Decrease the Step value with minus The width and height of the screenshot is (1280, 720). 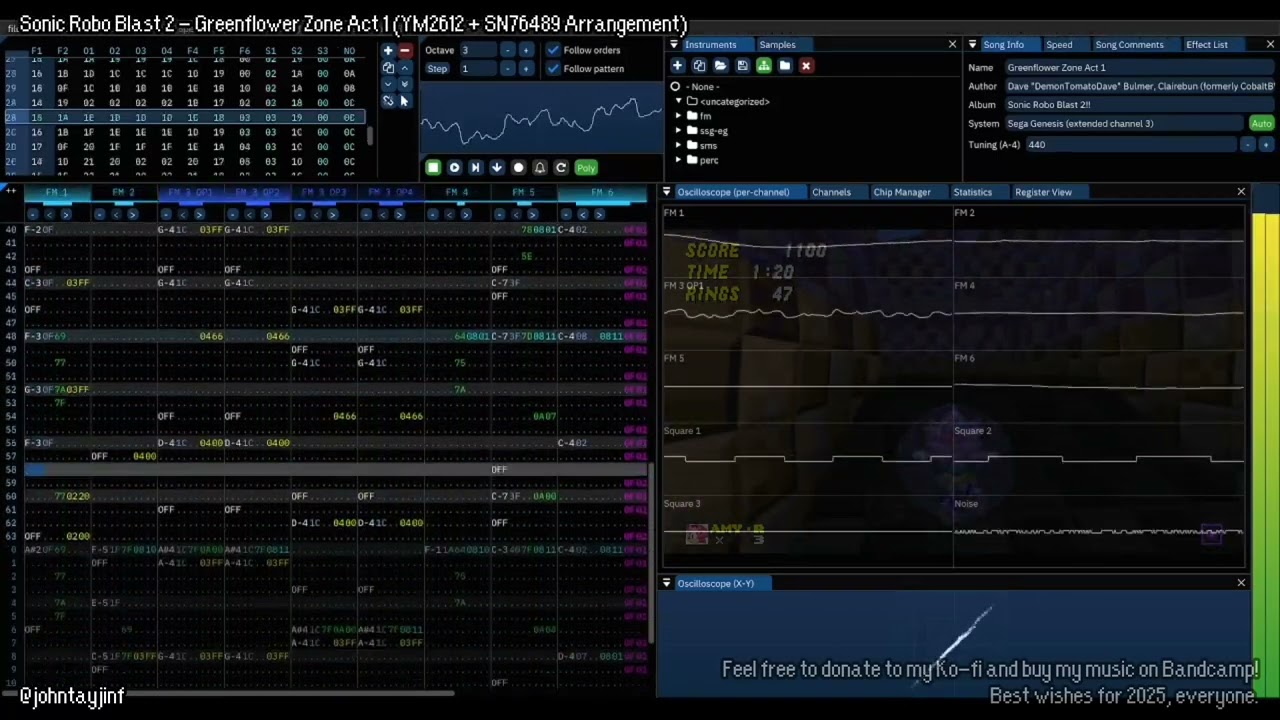pos(508,69)
